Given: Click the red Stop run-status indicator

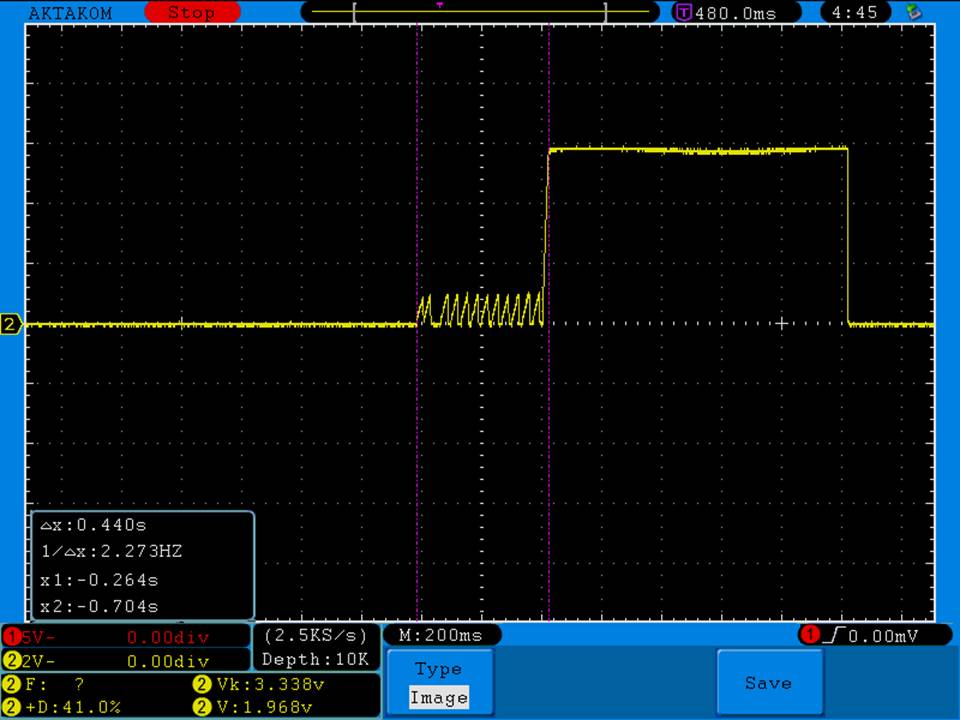Looking at the screenshot, I should coord(191,13).
